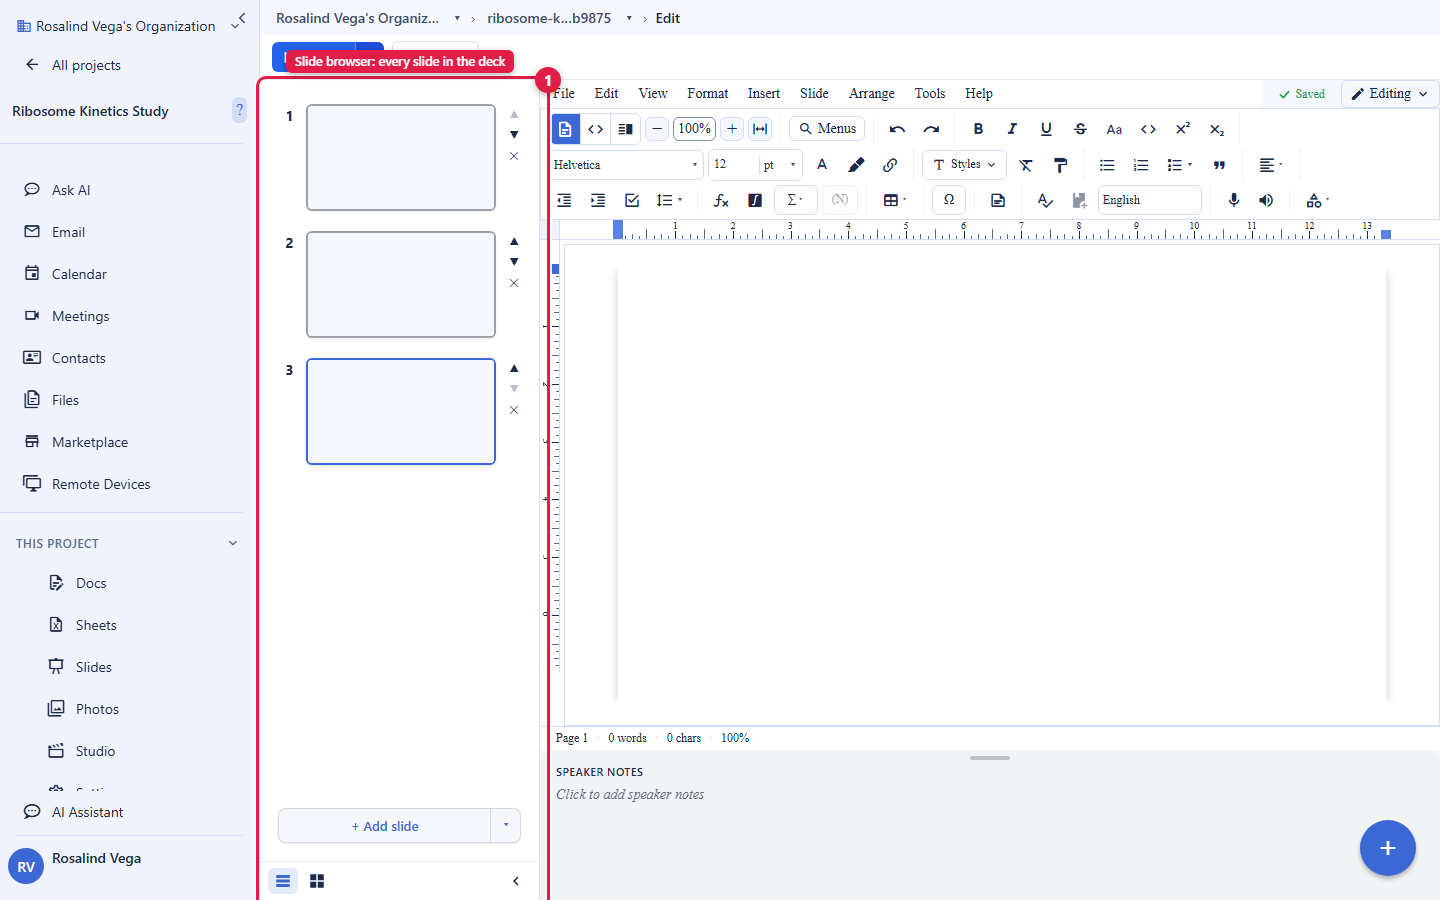Image resolution: width=1440 pixels, height=900 pixels.
Task: Switch slide browser to grid view
Action: (317, 881)
